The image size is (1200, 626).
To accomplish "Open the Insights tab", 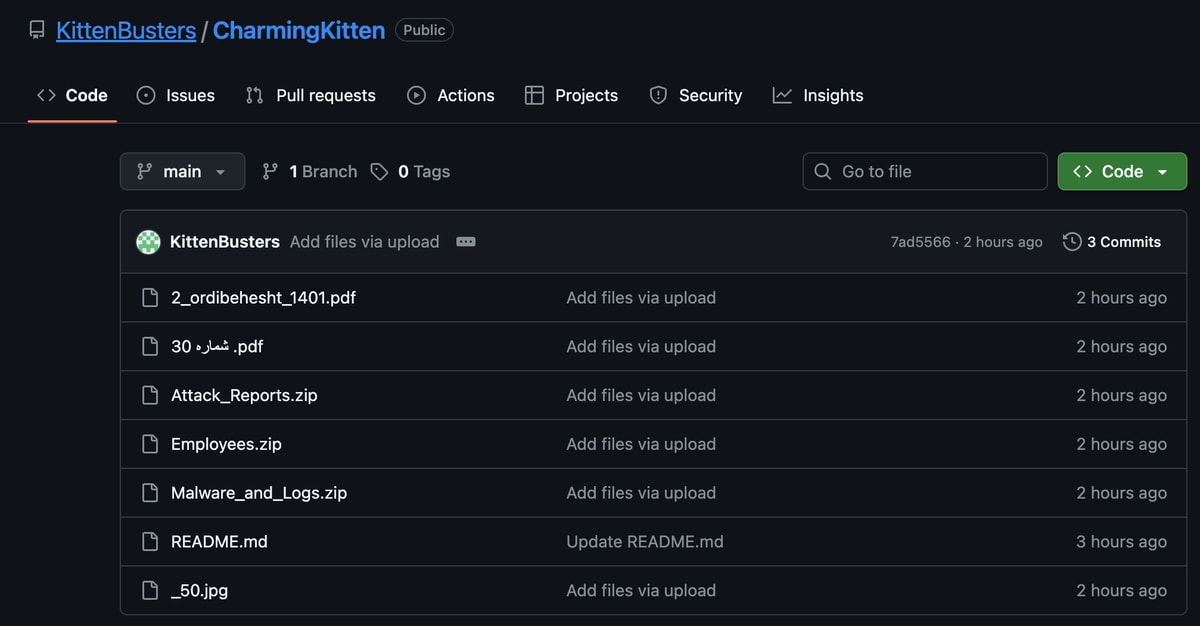I will tap(818, 96).
